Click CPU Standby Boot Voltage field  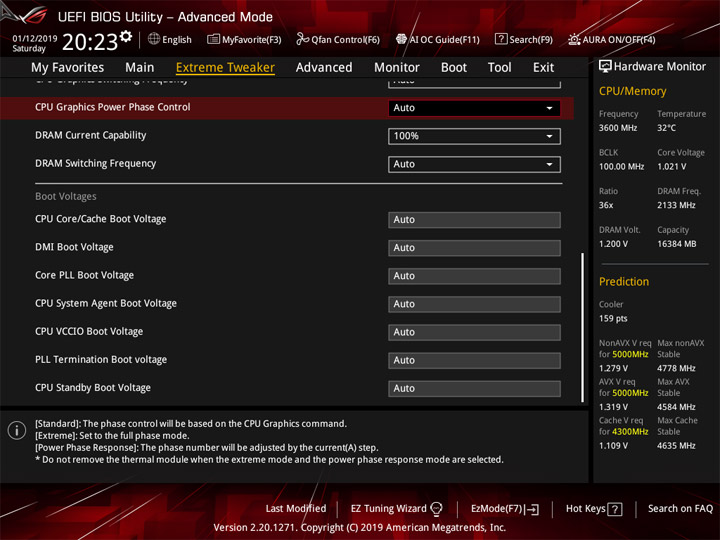click(x=474, y=388)
